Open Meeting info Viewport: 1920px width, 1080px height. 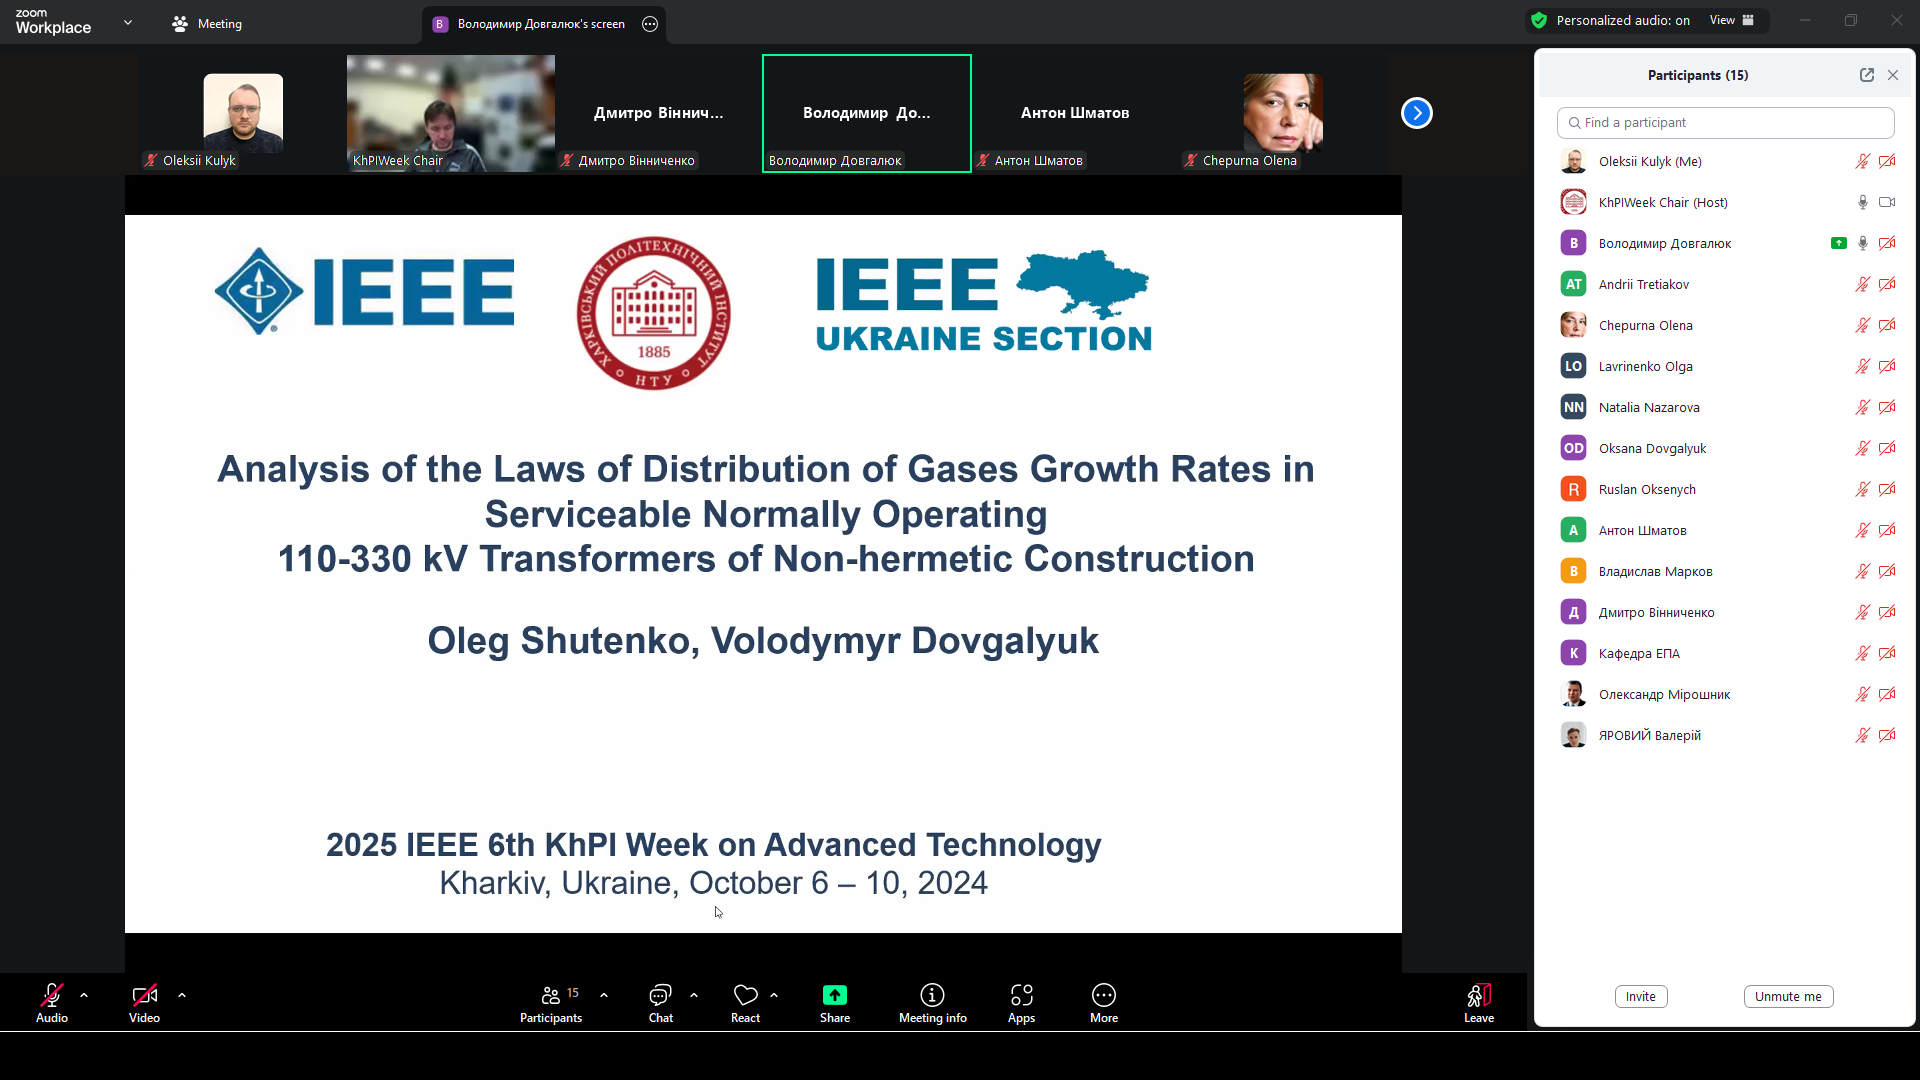click(932, 995)
